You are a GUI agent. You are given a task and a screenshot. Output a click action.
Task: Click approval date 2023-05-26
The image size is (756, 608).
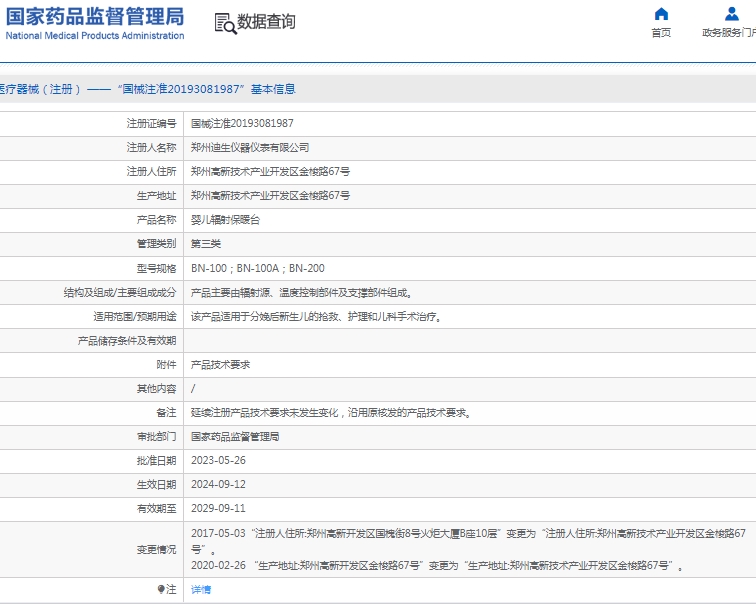pos(218,460)
